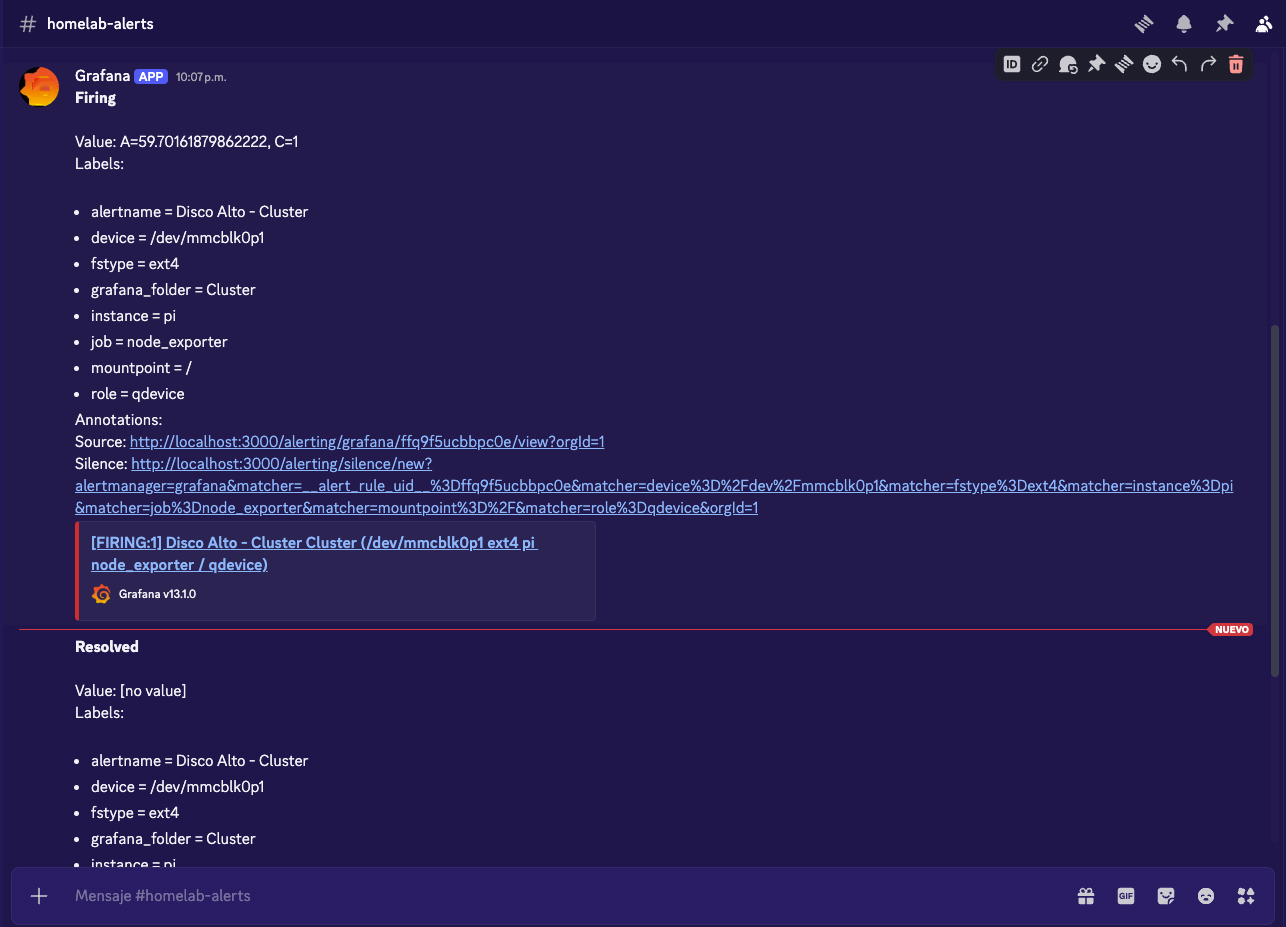Show pinned messages from header pin icon
The width and height of the screenshot is (1286, 927).
coord(1224,23)
